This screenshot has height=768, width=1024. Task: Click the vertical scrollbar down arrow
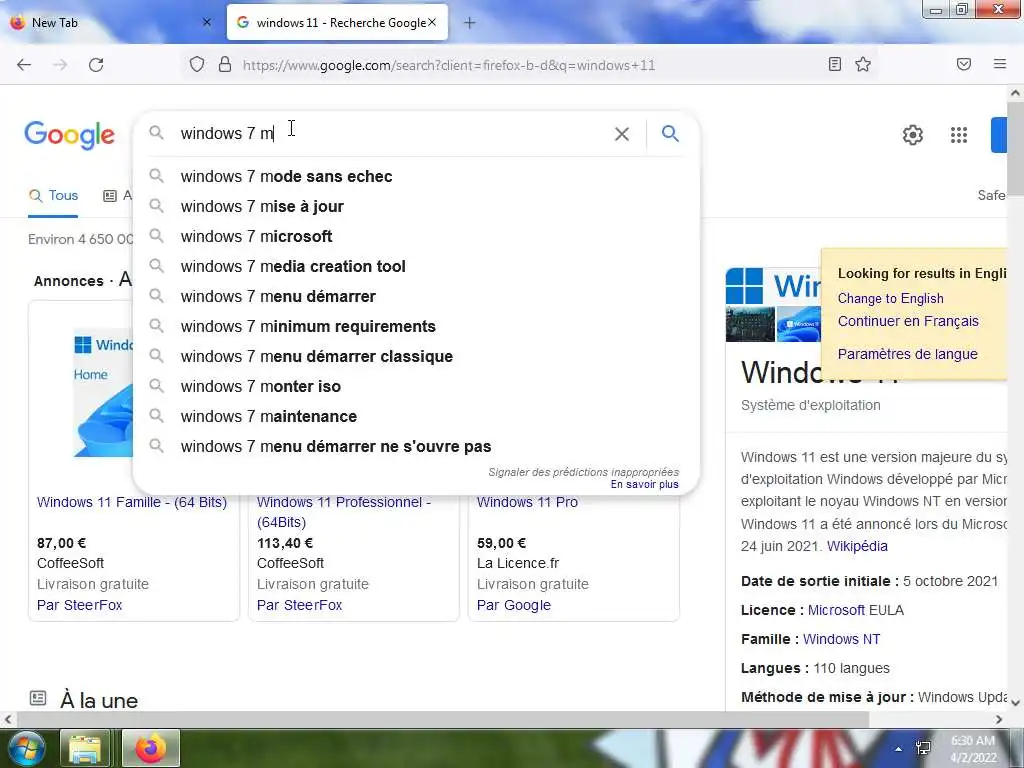click(1015, 702)
